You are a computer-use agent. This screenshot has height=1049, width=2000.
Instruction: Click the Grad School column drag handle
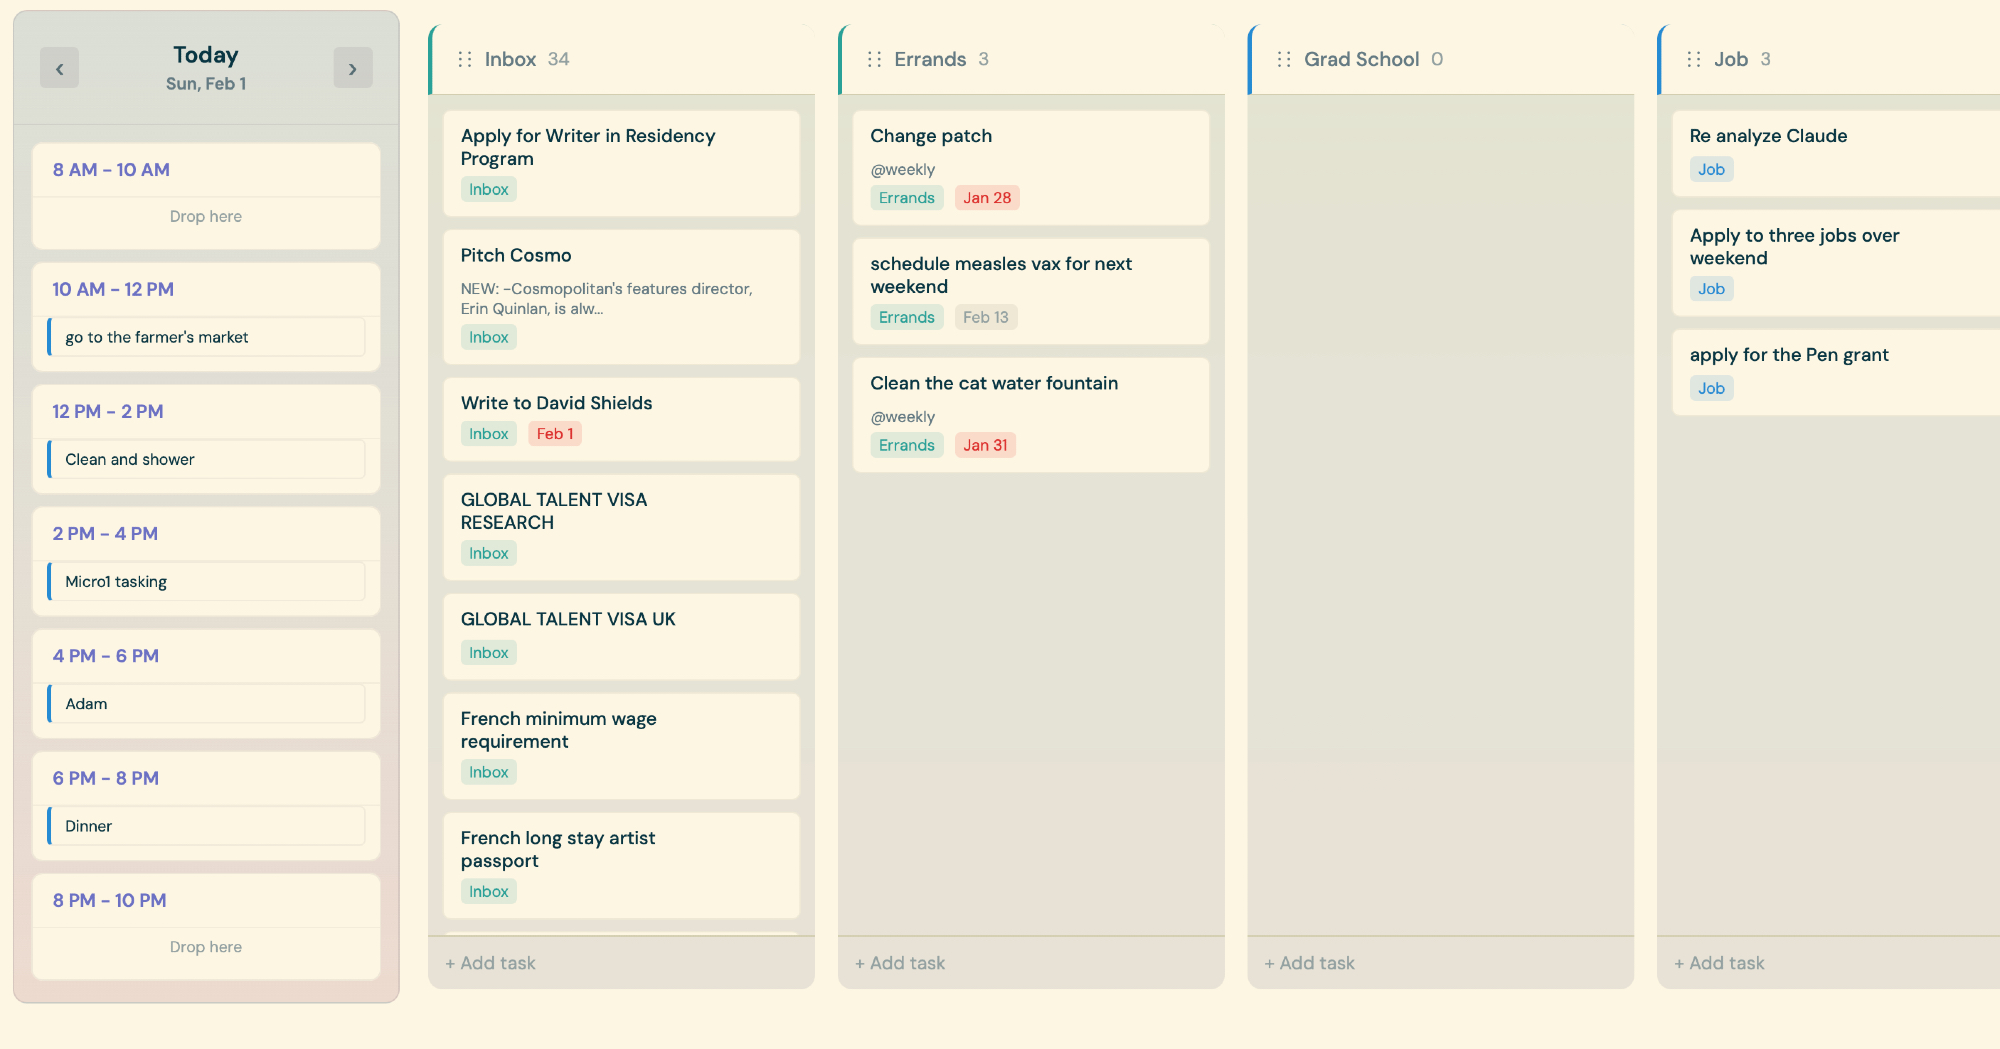[x=1283, y=60]
